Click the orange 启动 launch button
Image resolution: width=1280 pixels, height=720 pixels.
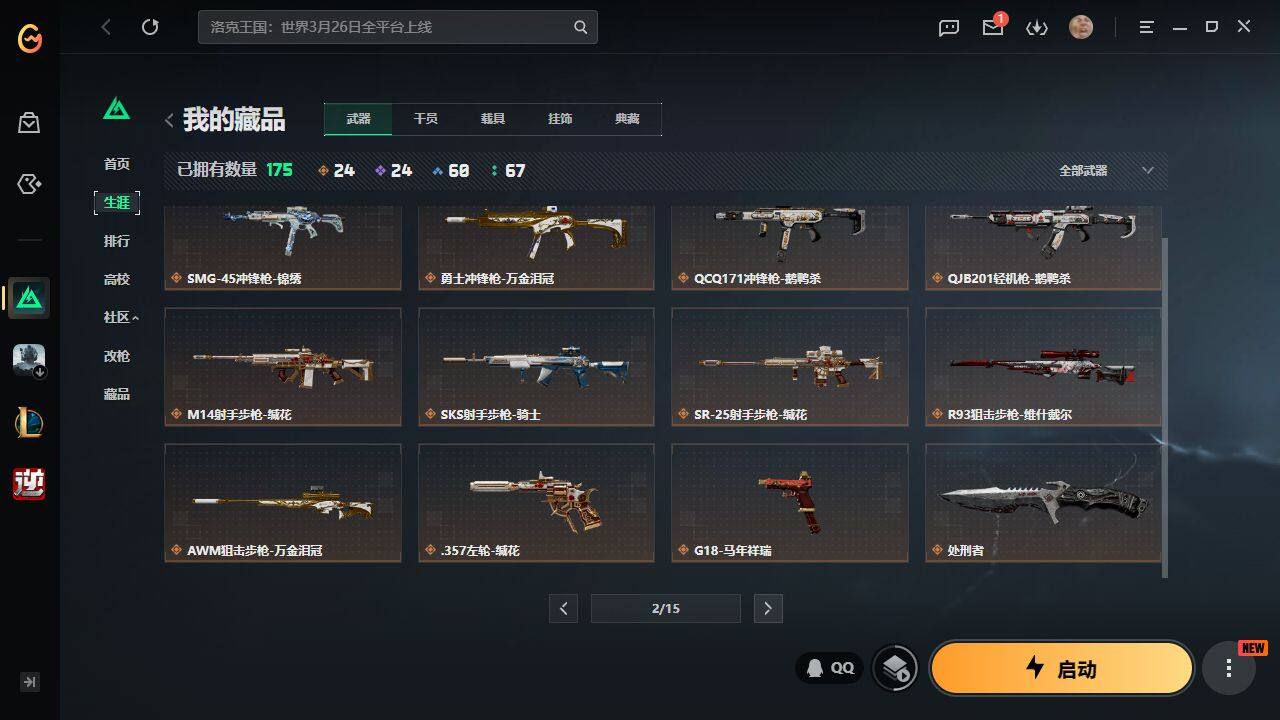pyautogui.click(x=1062, y=668)
